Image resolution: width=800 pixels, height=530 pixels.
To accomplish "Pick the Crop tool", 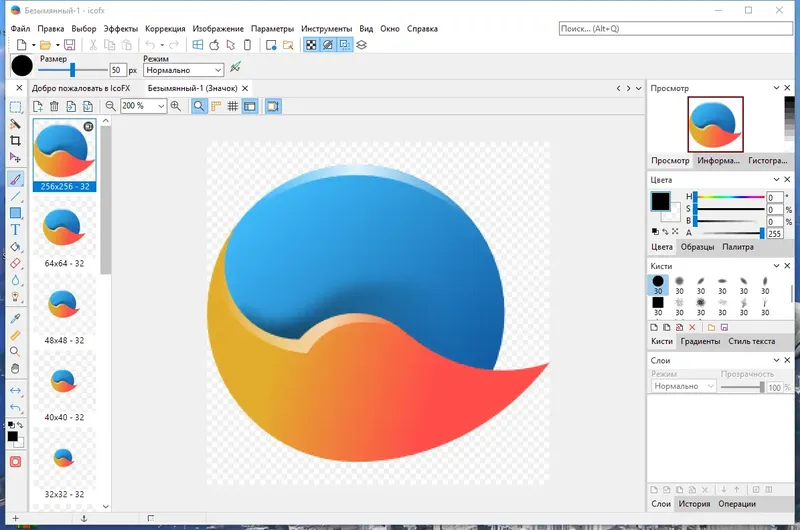I will pyautogui.click(x=15, y=141).
